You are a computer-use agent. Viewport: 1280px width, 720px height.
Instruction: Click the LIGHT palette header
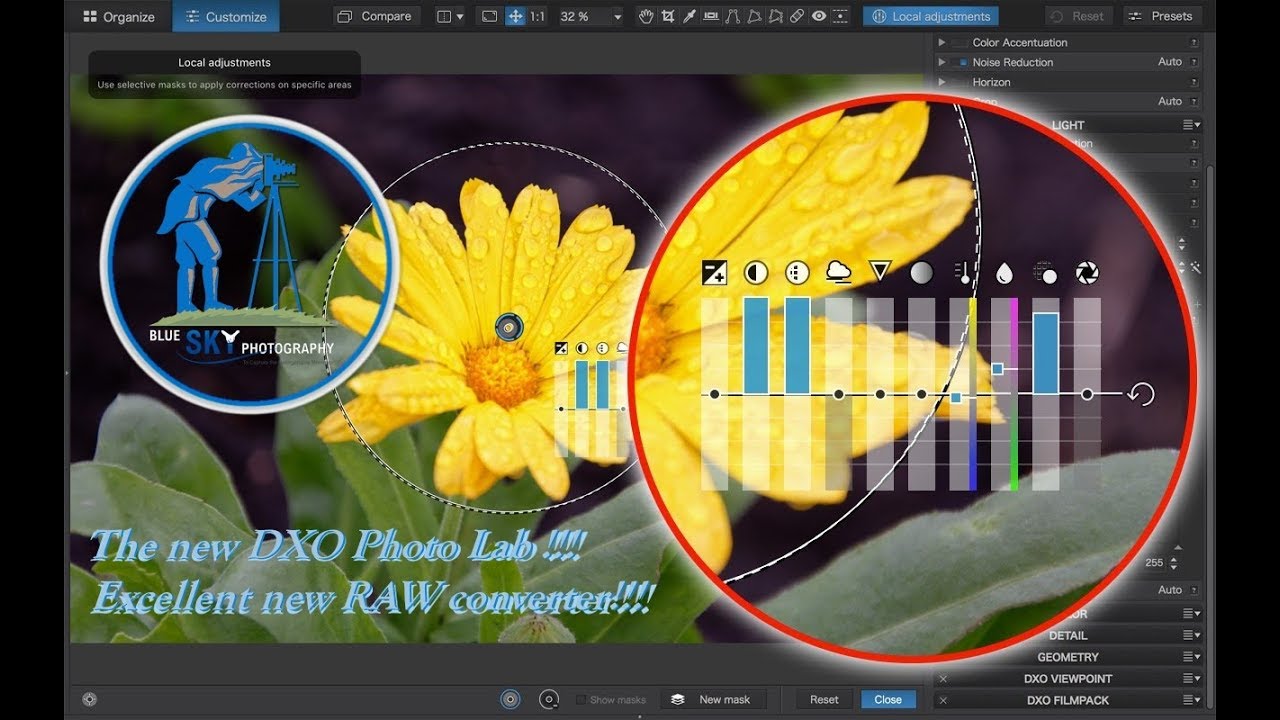click(1068, 125)
